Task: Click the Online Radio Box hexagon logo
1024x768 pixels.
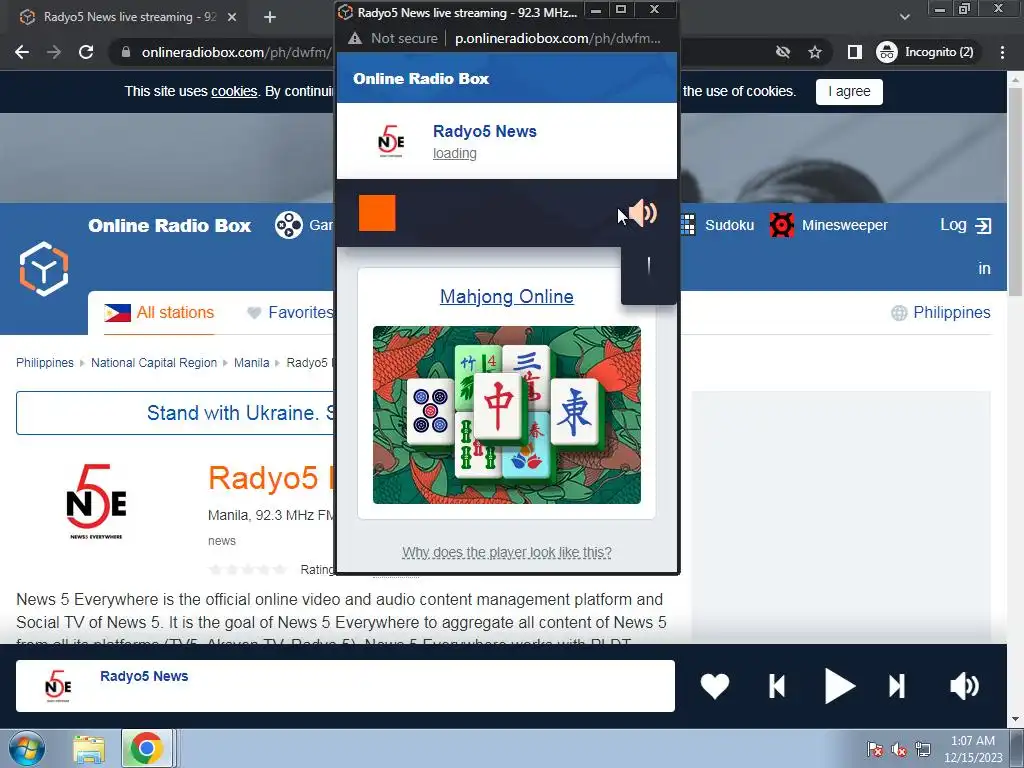Action: click(x=44, y=268)
